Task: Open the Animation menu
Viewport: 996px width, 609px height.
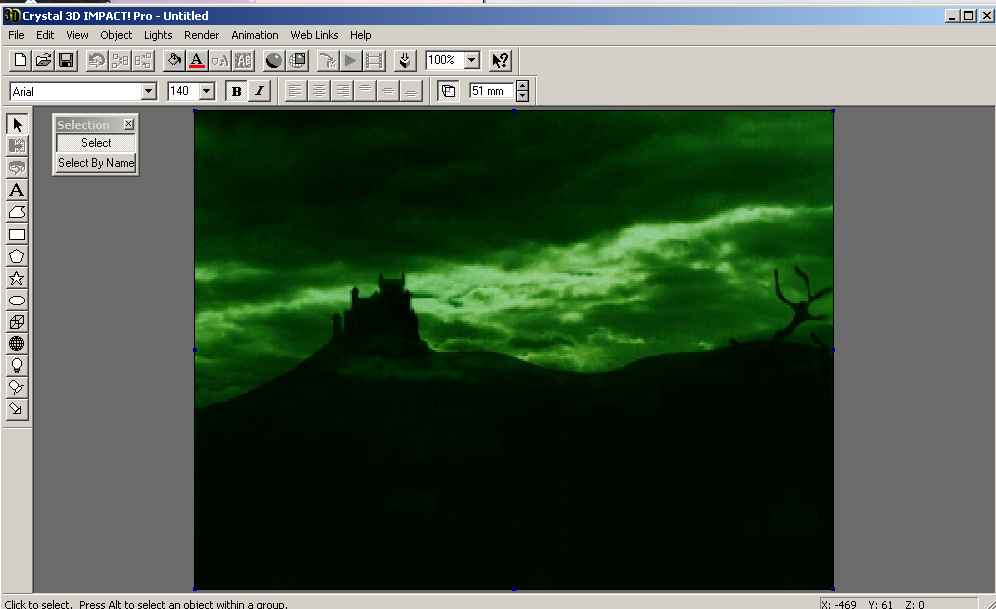Action: (255, 35)
